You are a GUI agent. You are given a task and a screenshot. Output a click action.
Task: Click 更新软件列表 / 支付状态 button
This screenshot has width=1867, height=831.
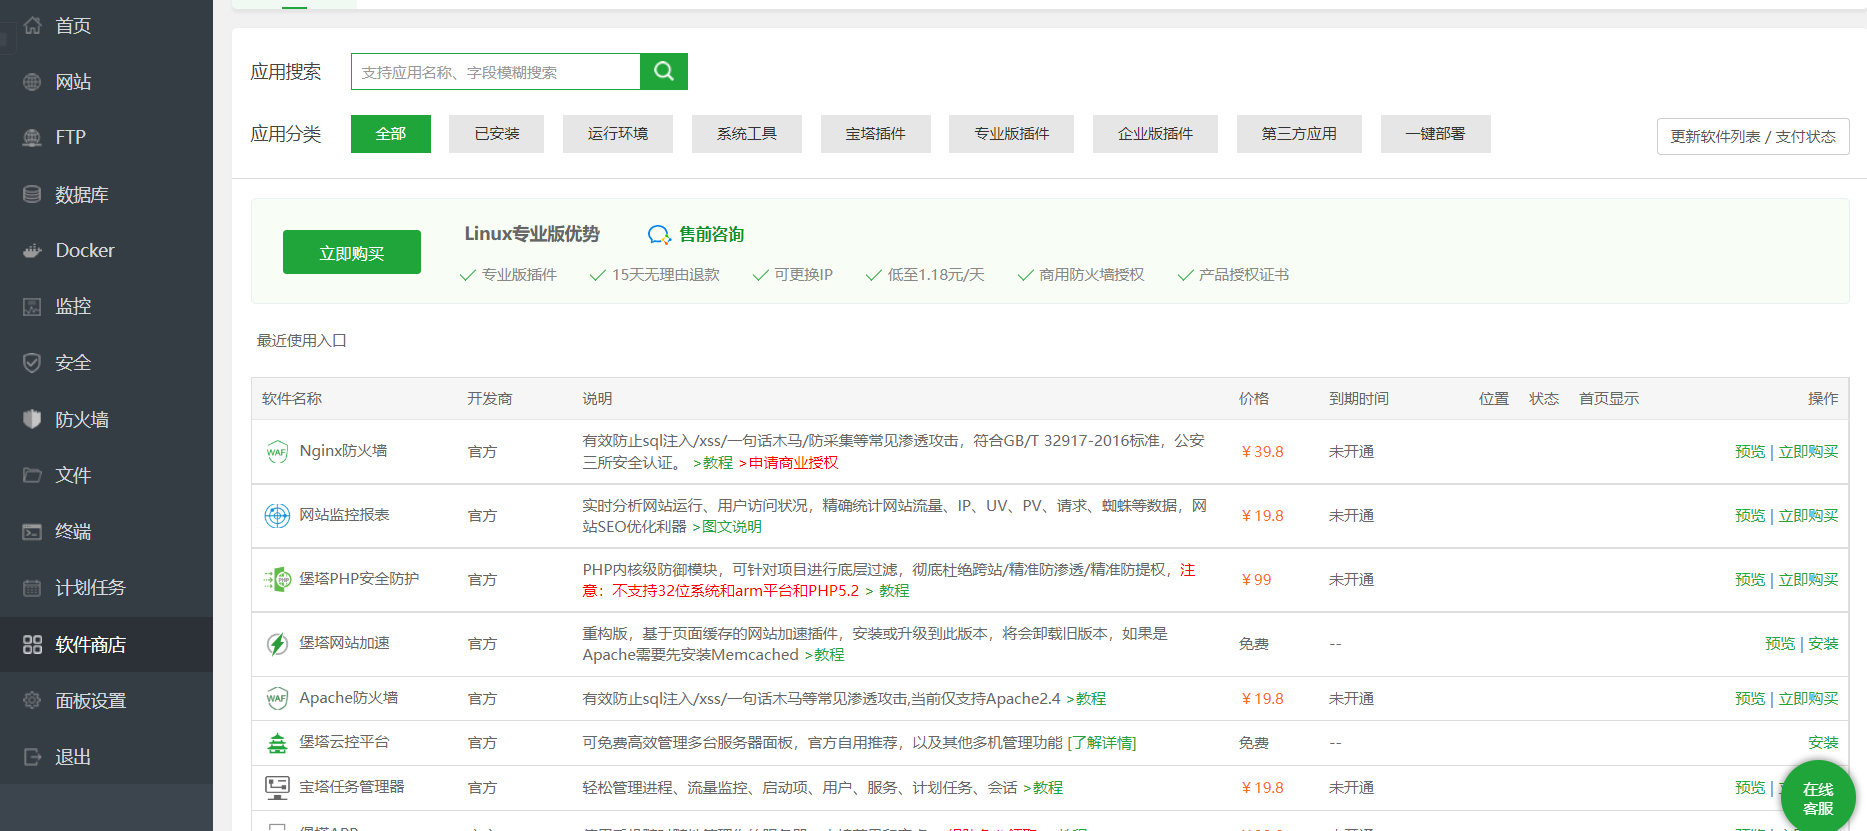point(1753,137)
